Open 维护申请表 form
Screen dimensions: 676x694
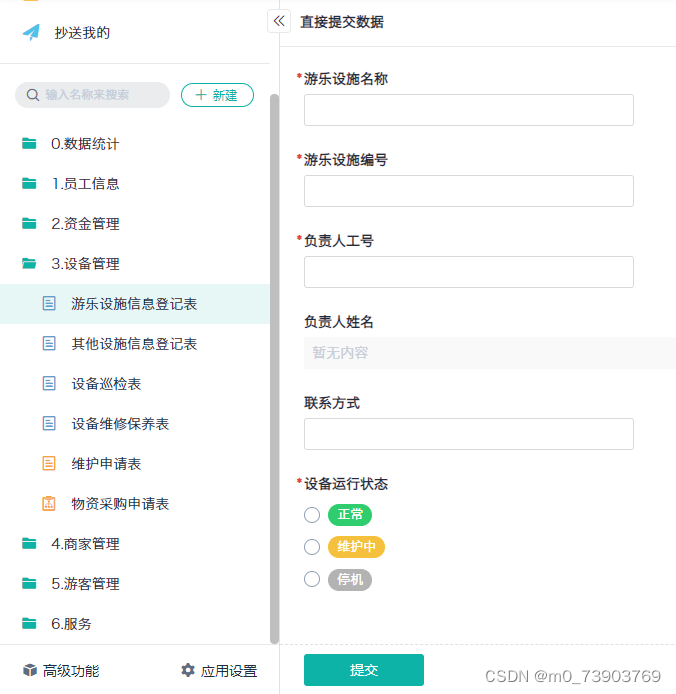pyautogui.click(x=135, y=463)
